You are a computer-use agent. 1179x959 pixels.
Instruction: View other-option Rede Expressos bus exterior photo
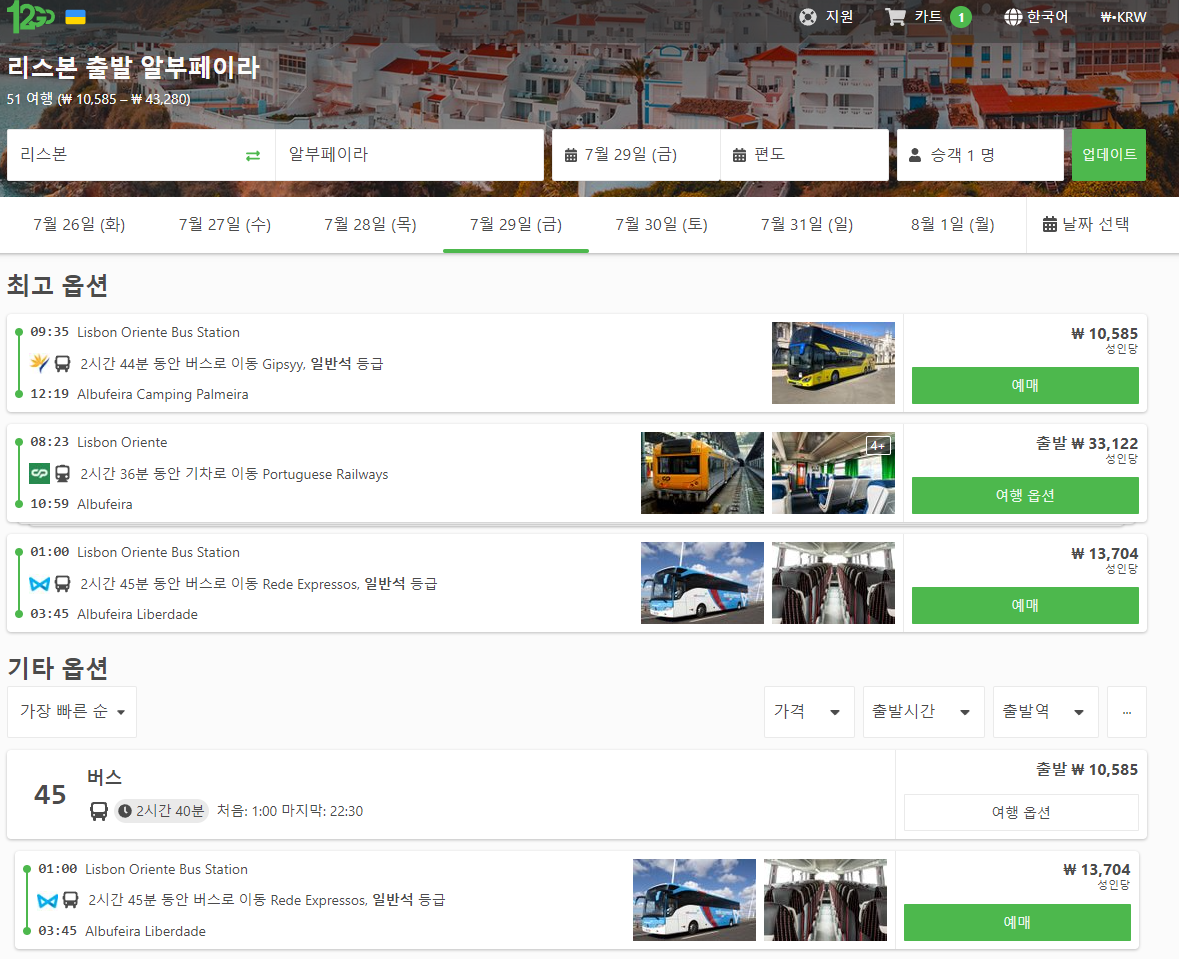point(694,900)
